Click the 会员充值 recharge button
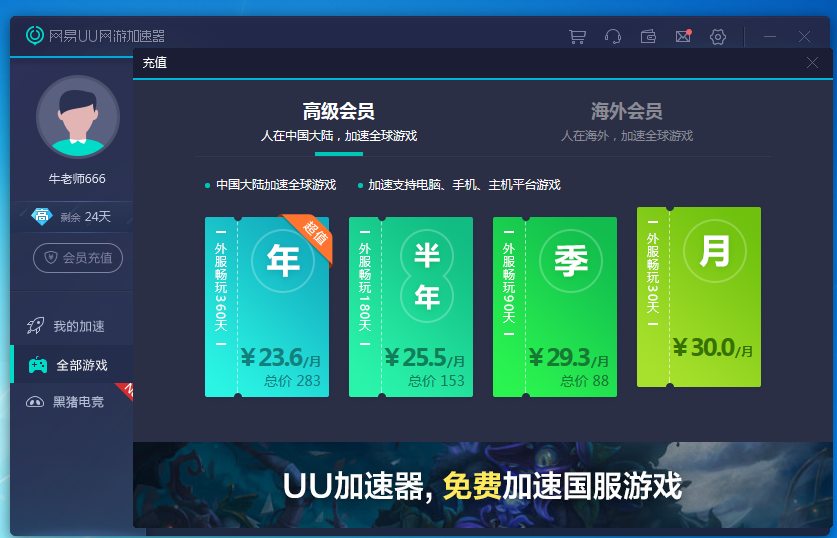This screenshot has width=837, height=538. tap(78, 258)
